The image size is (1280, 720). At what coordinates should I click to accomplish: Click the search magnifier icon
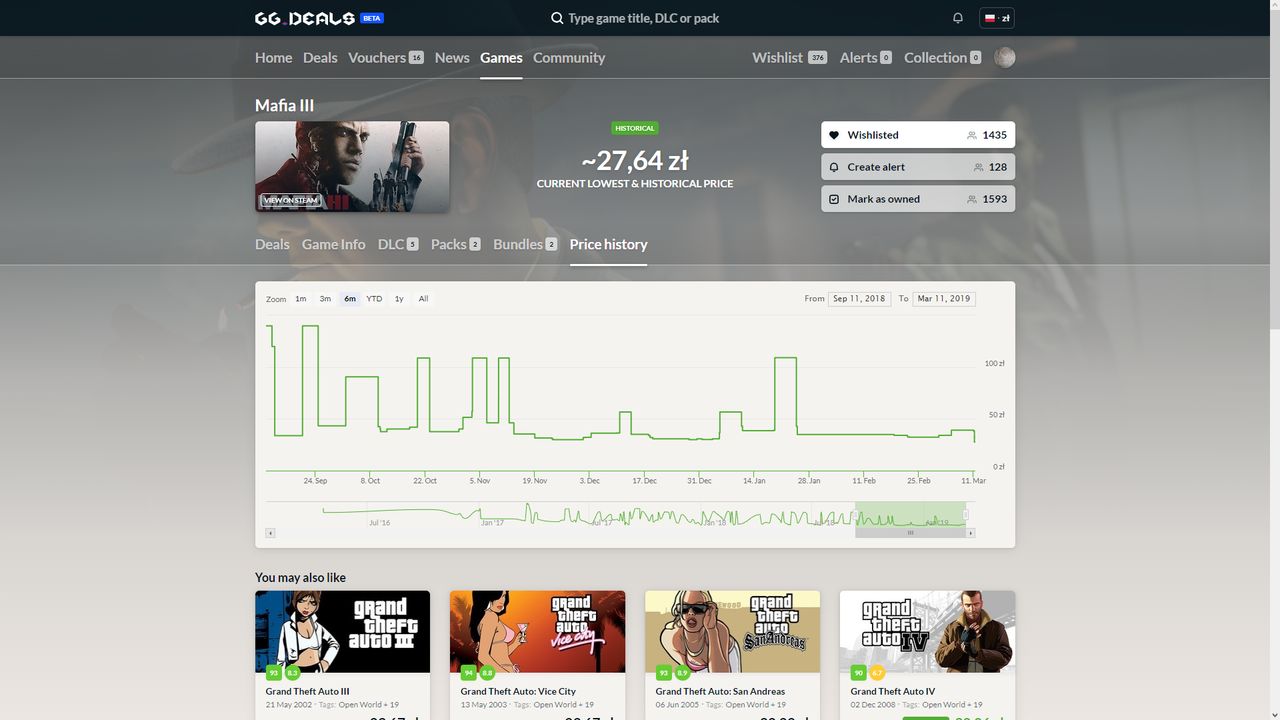point(557,18)
